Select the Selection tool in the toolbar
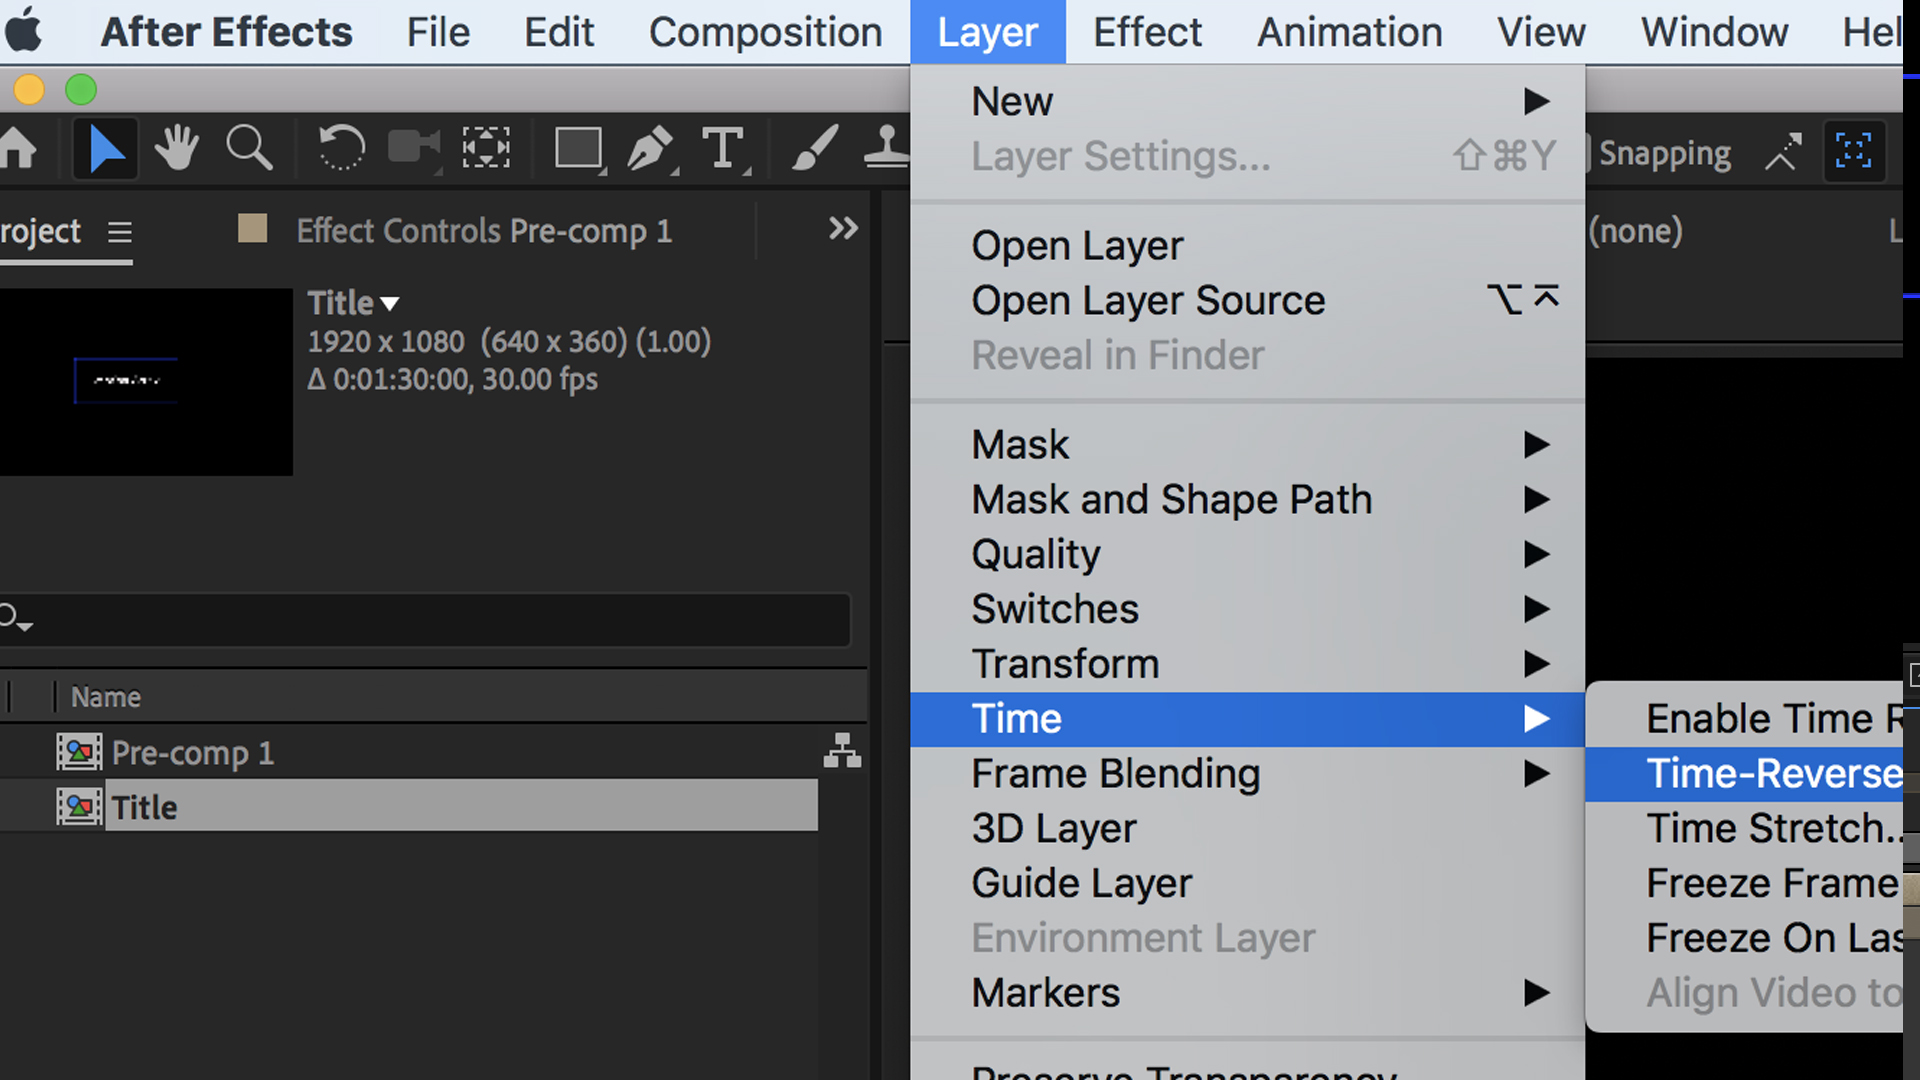 pyautogui.click(x=104, y=148)
